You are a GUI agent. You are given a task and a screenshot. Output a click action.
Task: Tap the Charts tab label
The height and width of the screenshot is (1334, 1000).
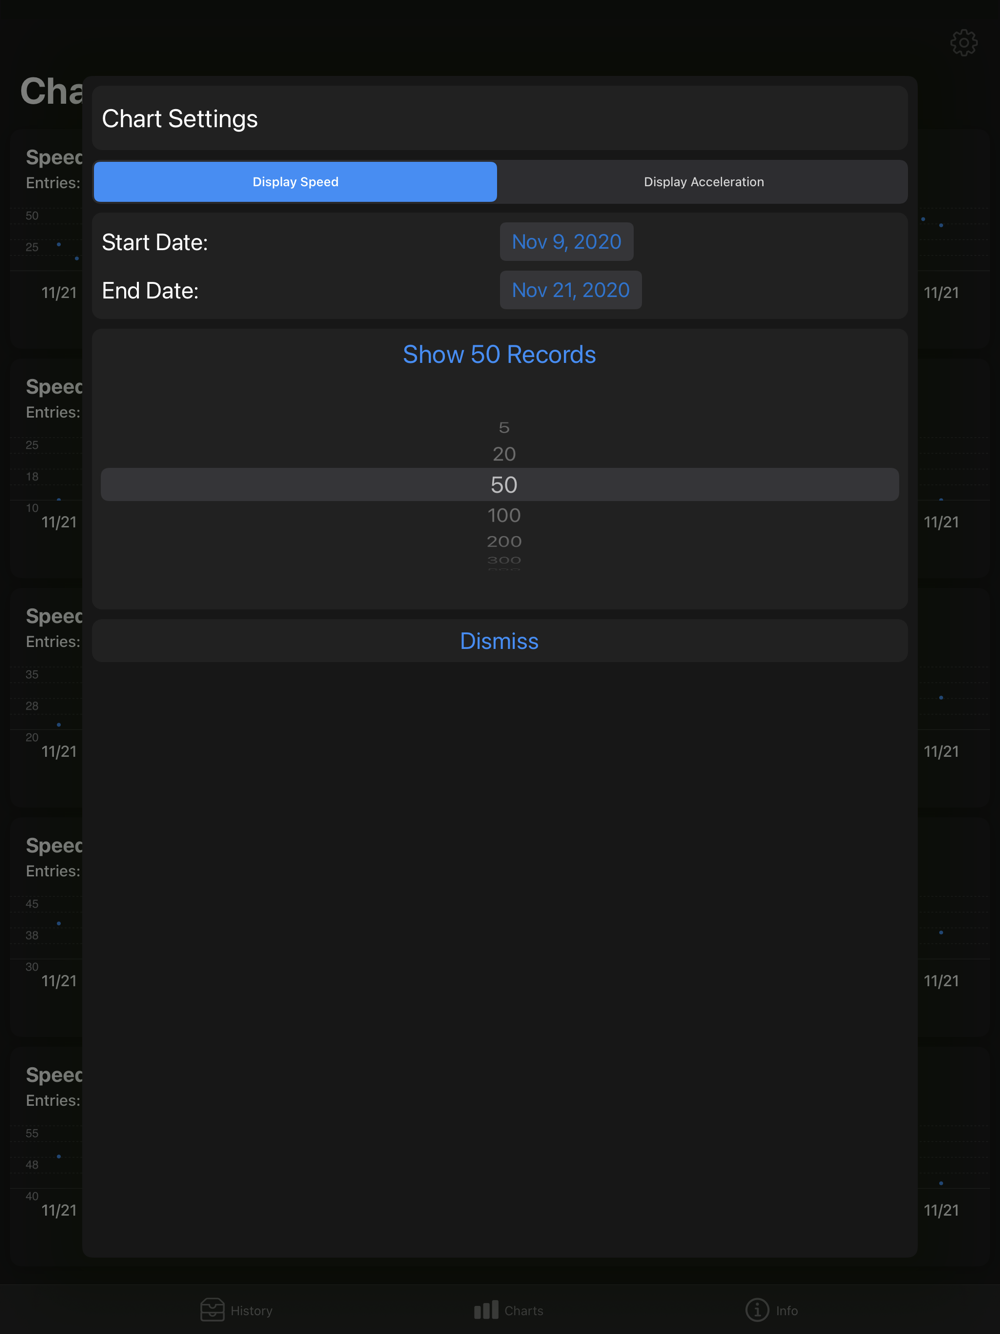[x=524, y=1311]
